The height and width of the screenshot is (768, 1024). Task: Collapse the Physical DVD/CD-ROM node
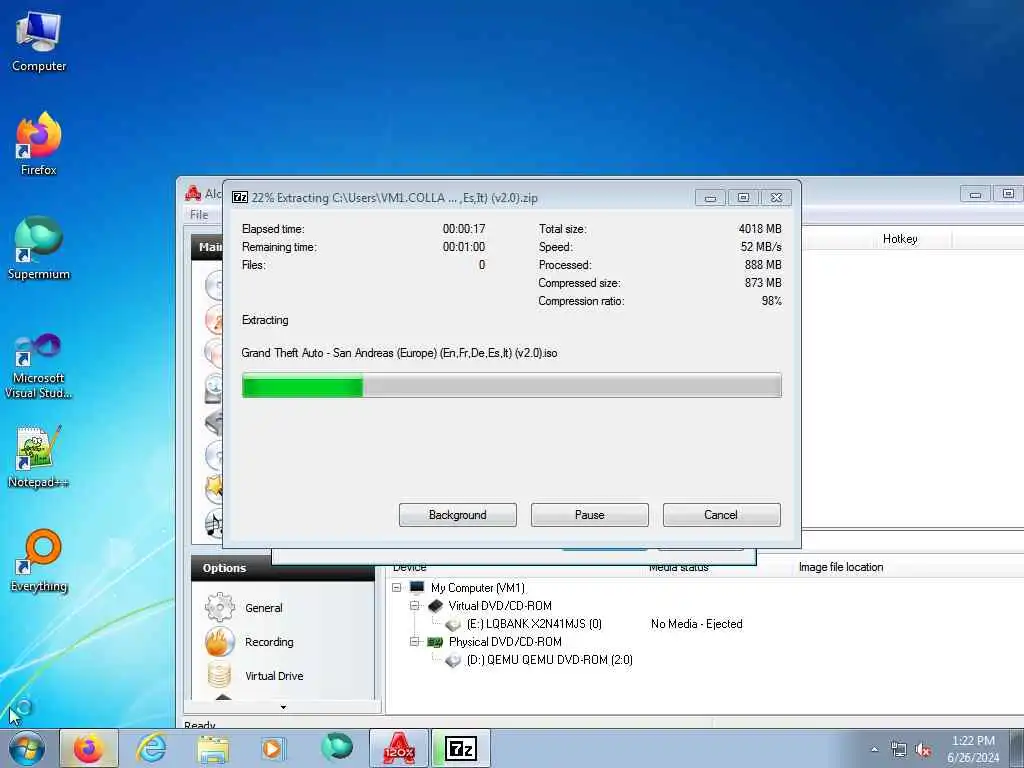415,642
